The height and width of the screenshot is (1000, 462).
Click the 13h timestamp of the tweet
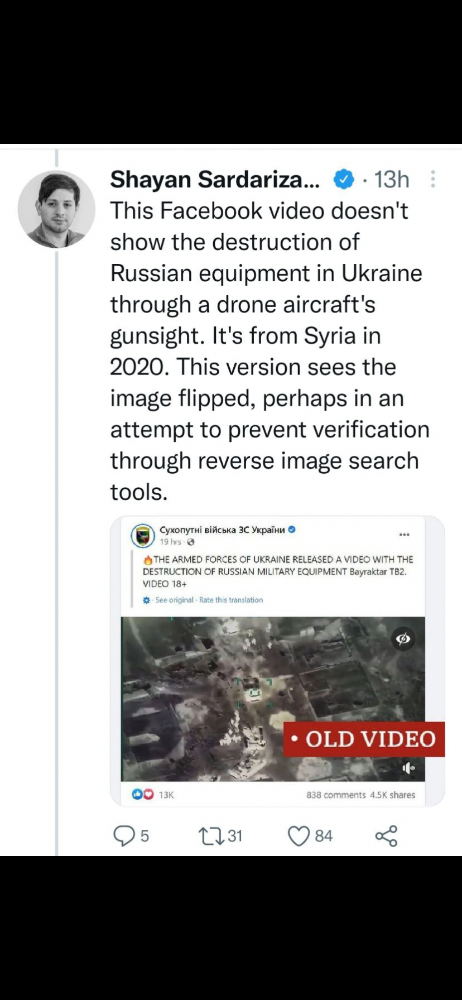[391, 180]
